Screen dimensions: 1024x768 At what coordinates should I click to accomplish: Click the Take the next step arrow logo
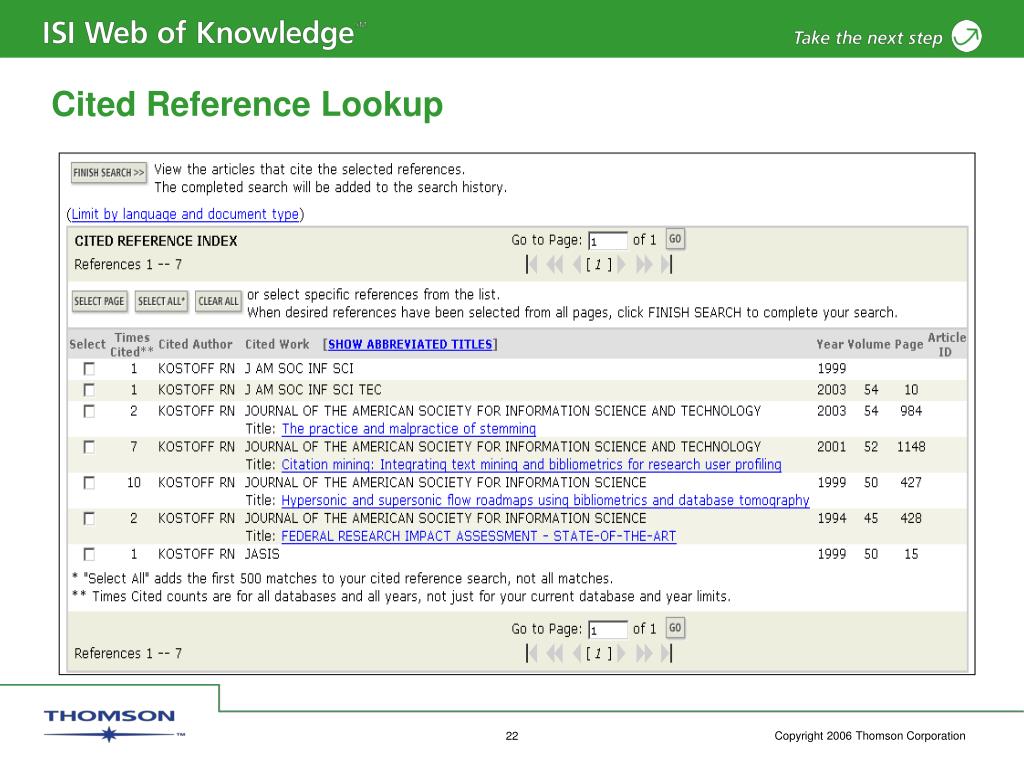click(967, 35)
